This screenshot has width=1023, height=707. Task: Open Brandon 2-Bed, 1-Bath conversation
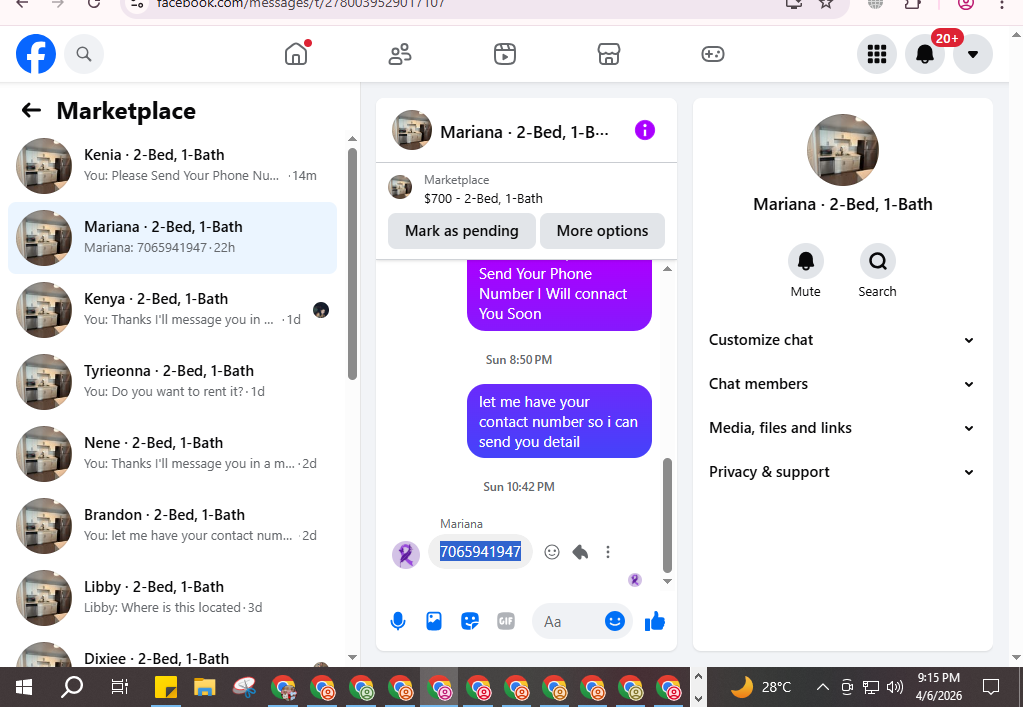tap(172, 526)
